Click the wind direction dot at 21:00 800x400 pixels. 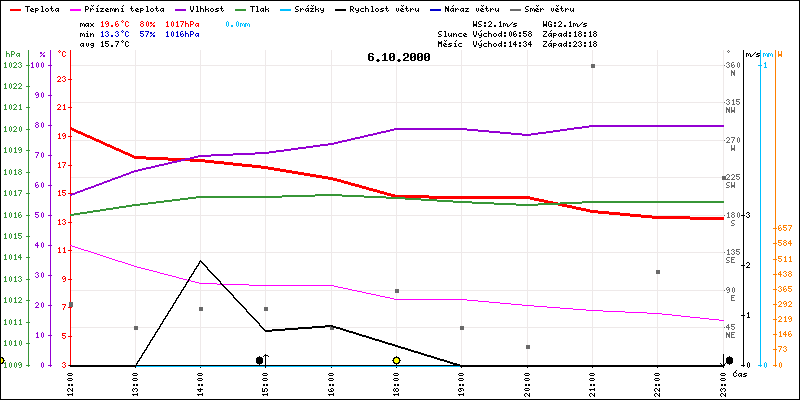click(x=593, y=66)
